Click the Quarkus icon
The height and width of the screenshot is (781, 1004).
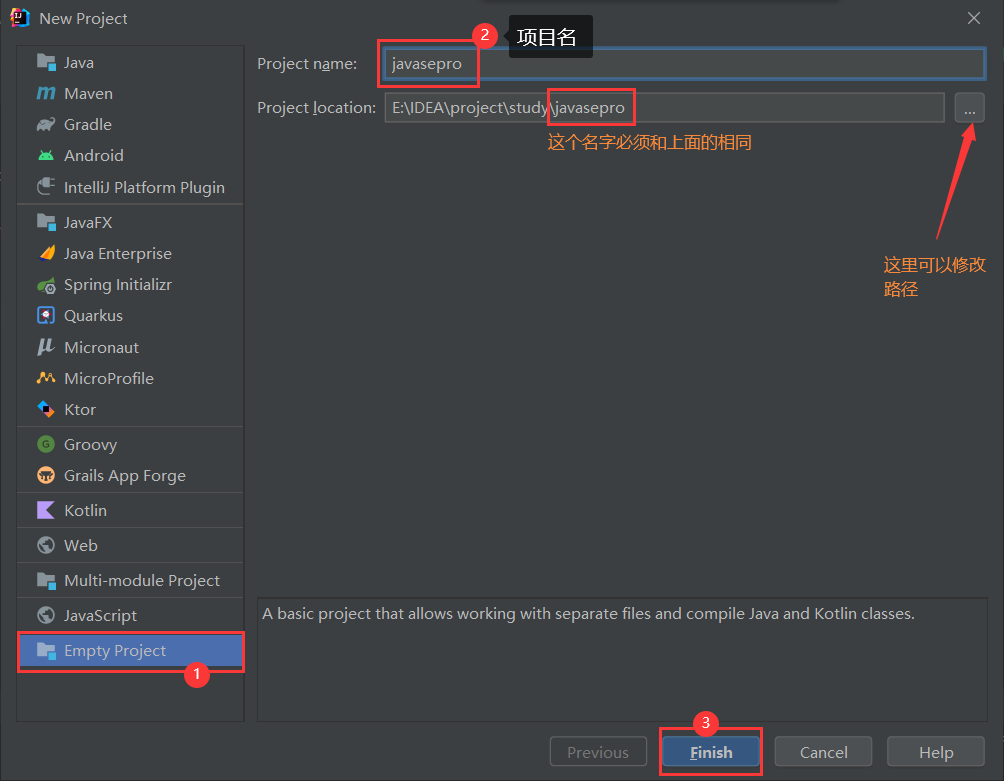tap(46, 316)
